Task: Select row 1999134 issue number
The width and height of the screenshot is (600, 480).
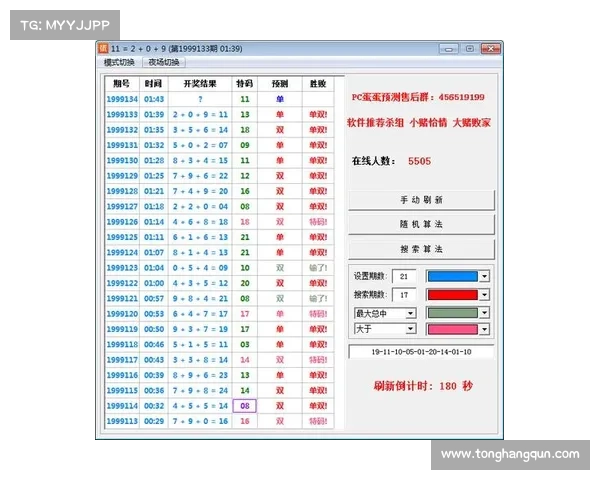Action: click(122, 99)
